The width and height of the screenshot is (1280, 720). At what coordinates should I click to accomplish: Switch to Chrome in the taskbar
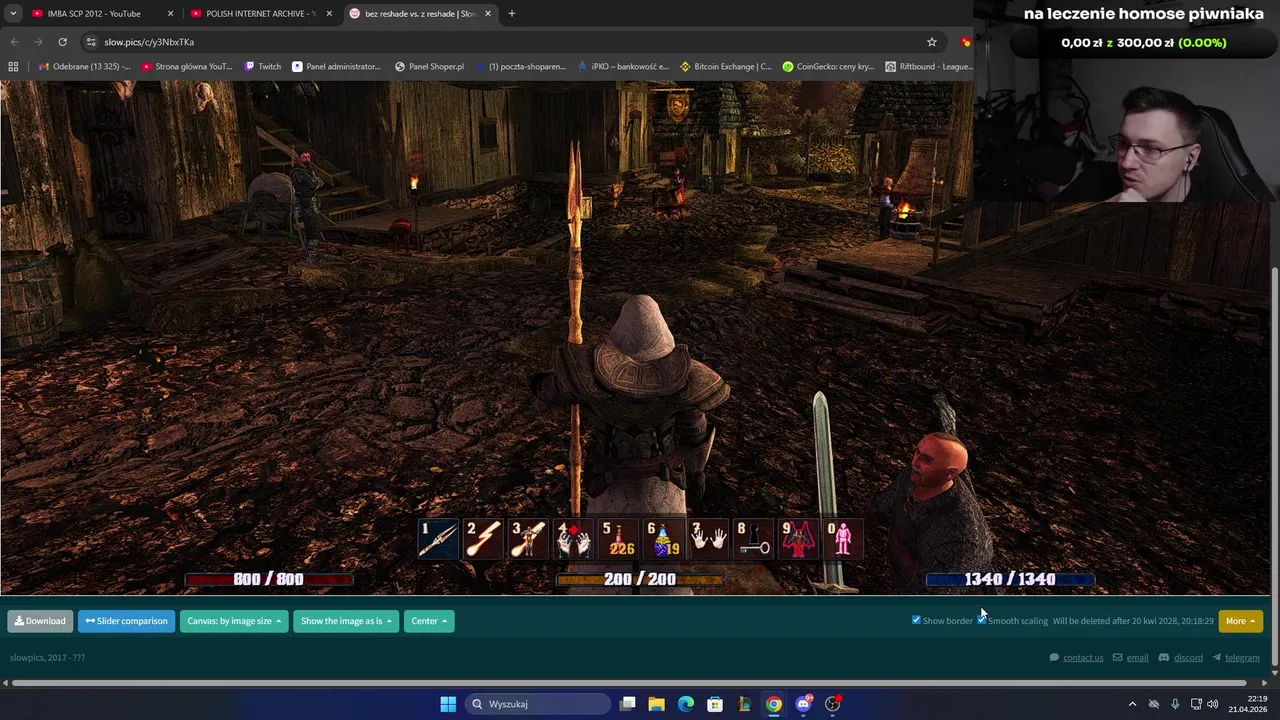point(774,704)
